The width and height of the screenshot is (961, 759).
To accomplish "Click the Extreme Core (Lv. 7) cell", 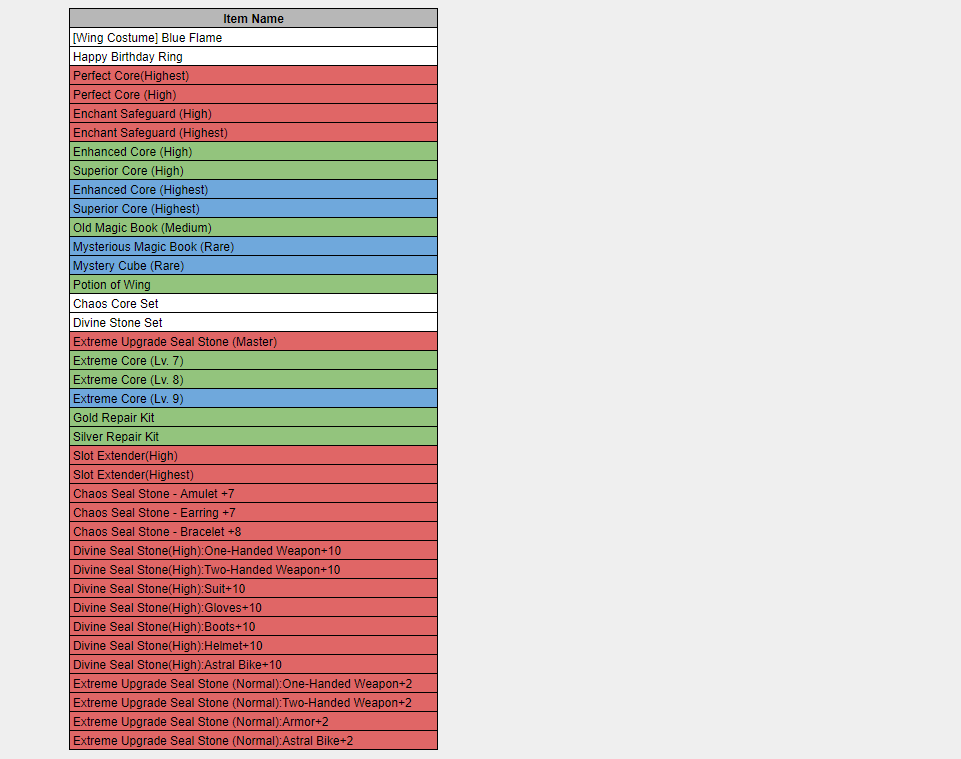I will tap(253, 360).
